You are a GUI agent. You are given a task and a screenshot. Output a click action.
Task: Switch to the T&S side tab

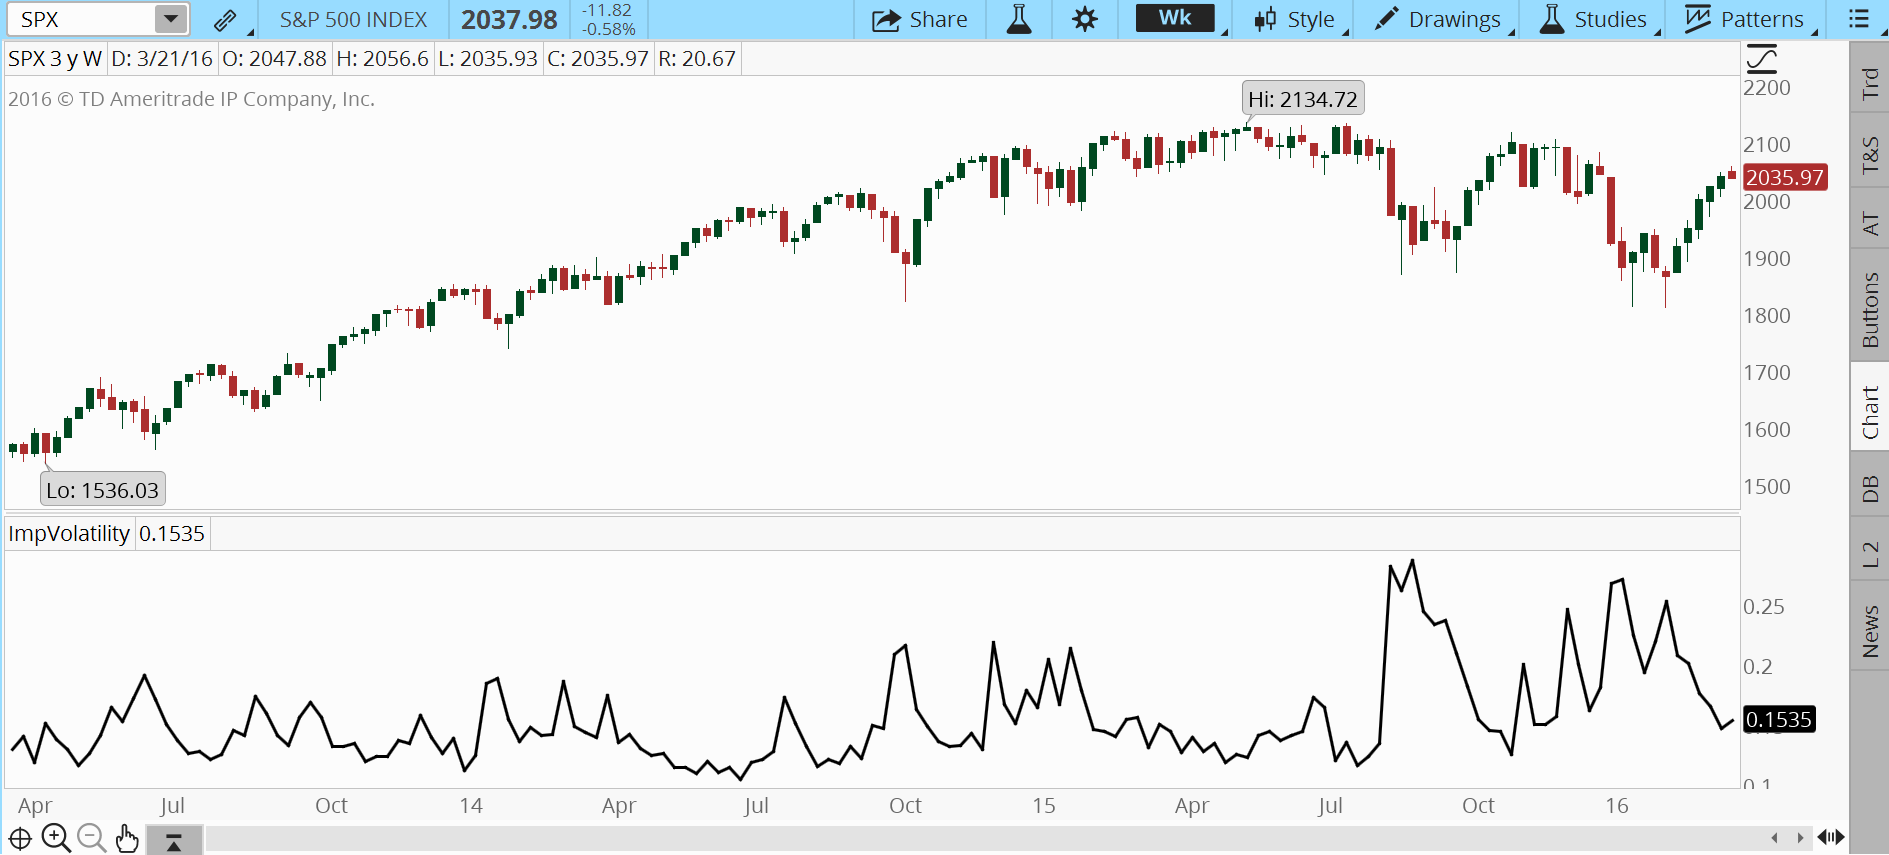pyautogui.click(x=1870, y=156)
